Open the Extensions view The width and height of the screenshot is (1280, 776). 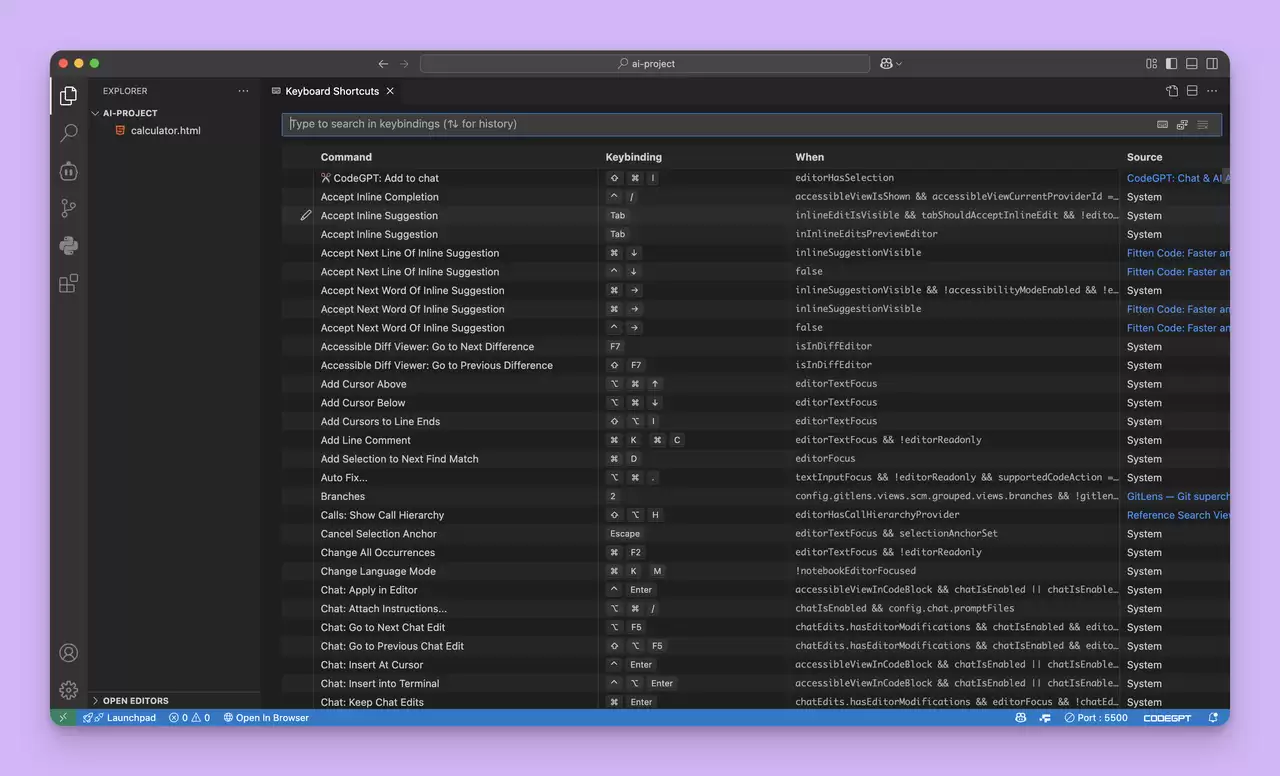point(68,283)
